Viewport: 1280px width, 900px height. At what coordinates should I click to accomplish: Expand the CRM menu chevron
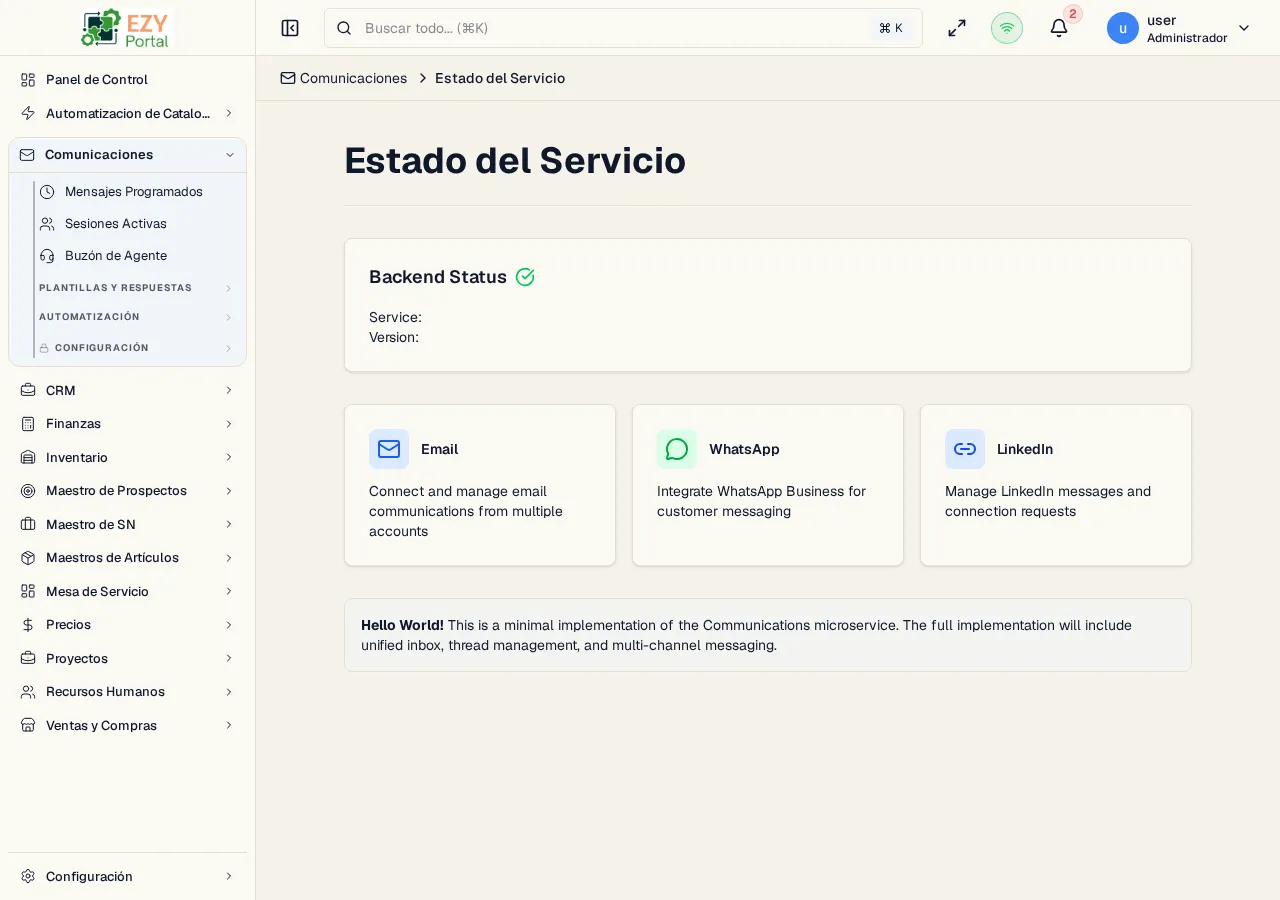(229, 390)
